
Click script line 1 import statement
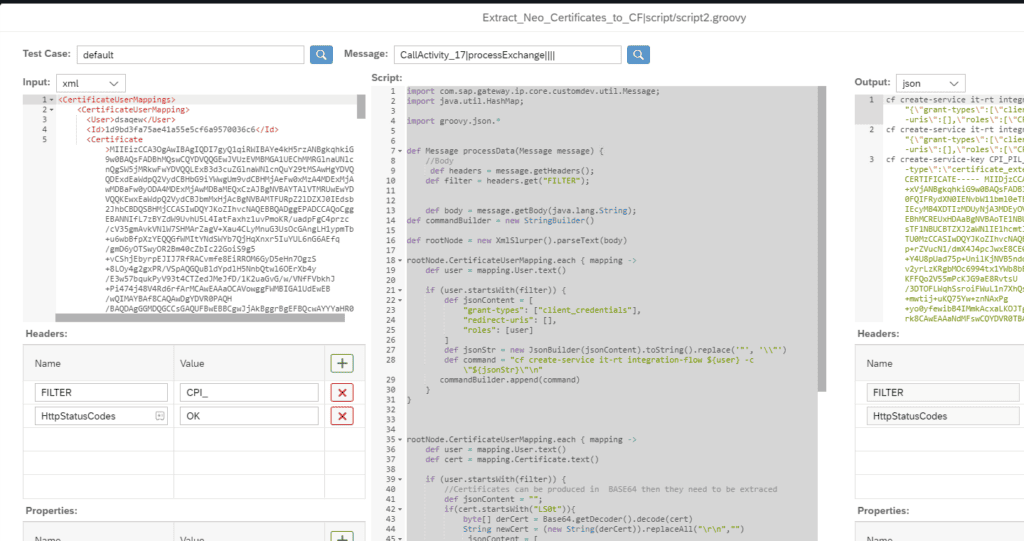tap(533, 91)
